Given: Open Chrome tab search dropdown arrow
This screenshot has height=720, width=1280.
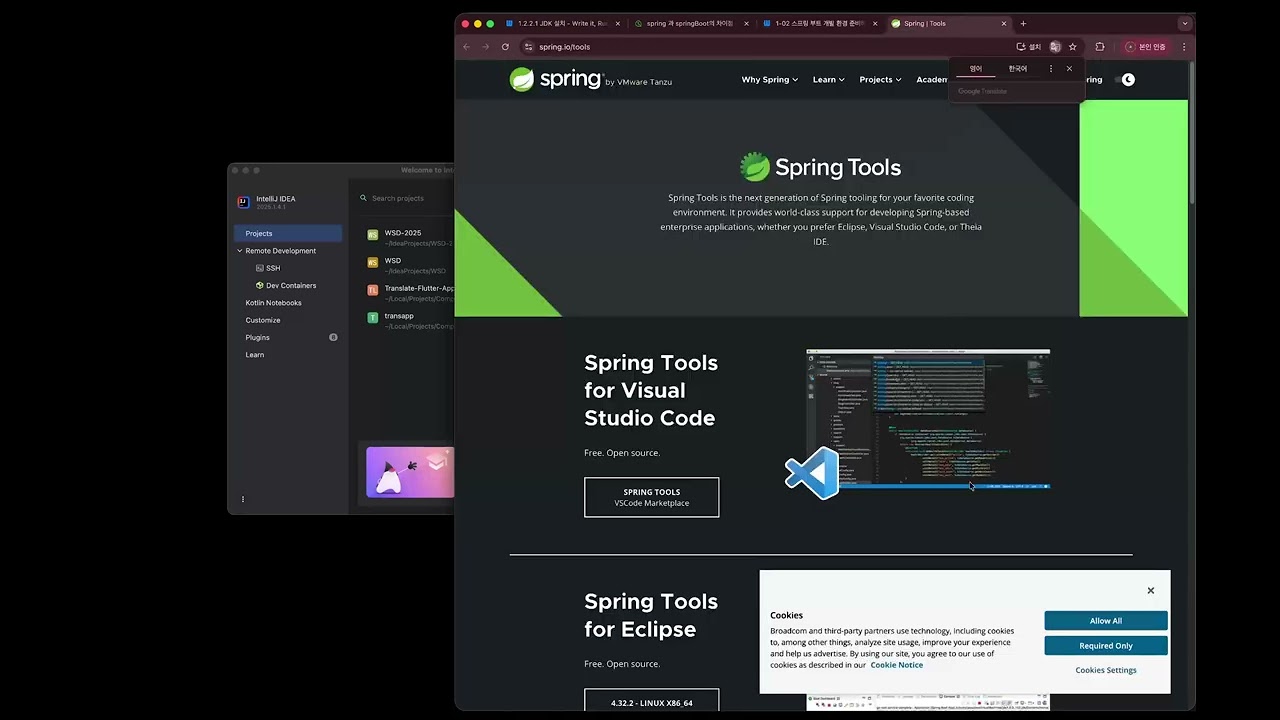Looking at the screenshot, I should [x=1185, y=23].
